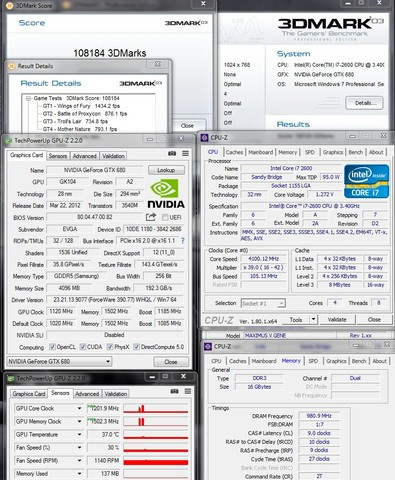Open the Tools dropdown arrow in CPU-Z

click(313, 319)
